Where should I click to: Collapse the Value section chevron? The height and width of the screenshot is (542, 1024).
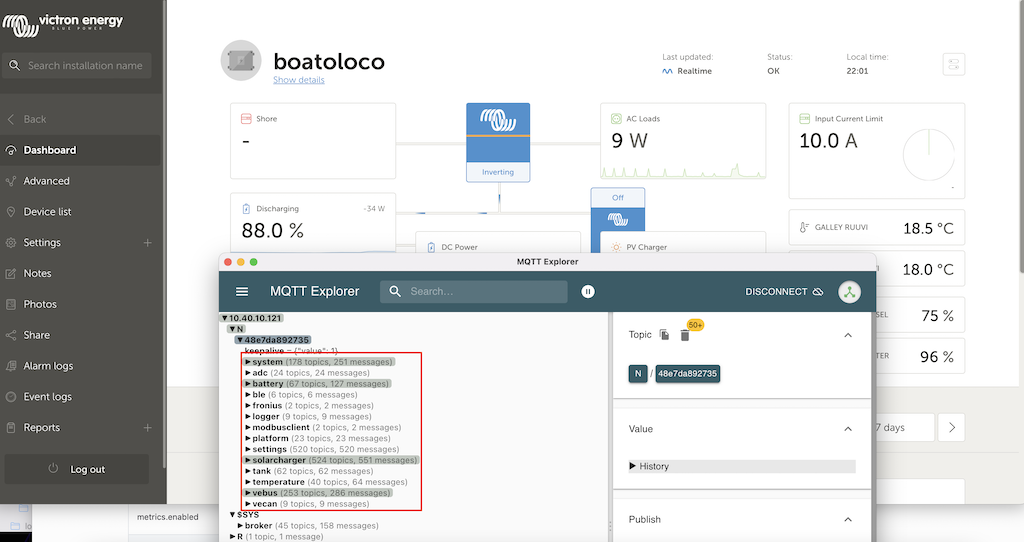click(x=848, y=429)
